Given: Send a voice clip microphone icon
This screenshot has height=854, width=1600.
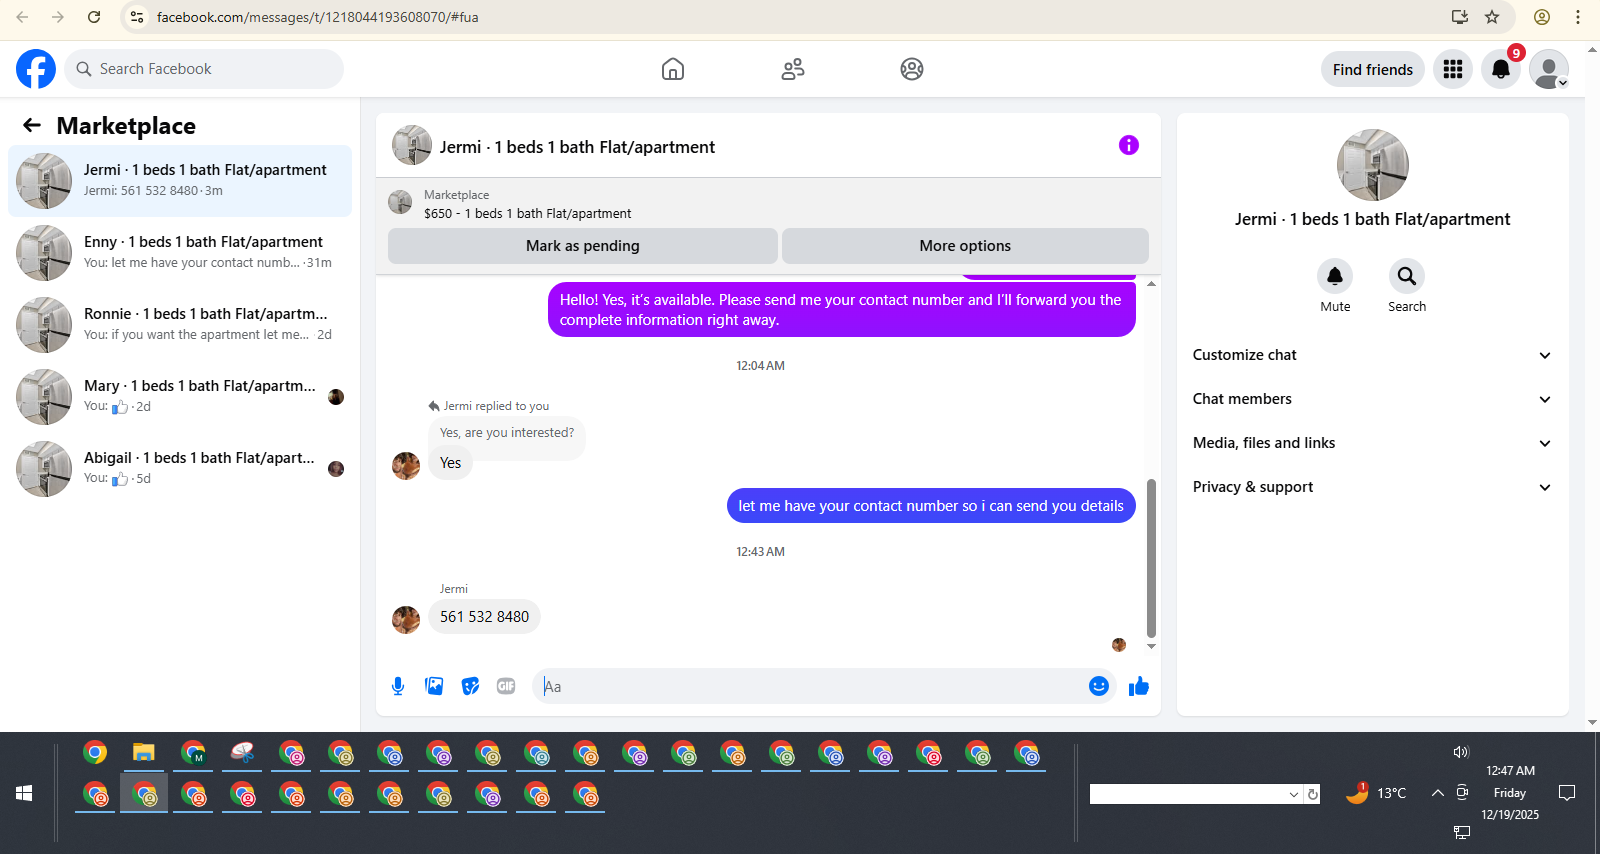Looking at the screenshot, I should tap(398, 686).
